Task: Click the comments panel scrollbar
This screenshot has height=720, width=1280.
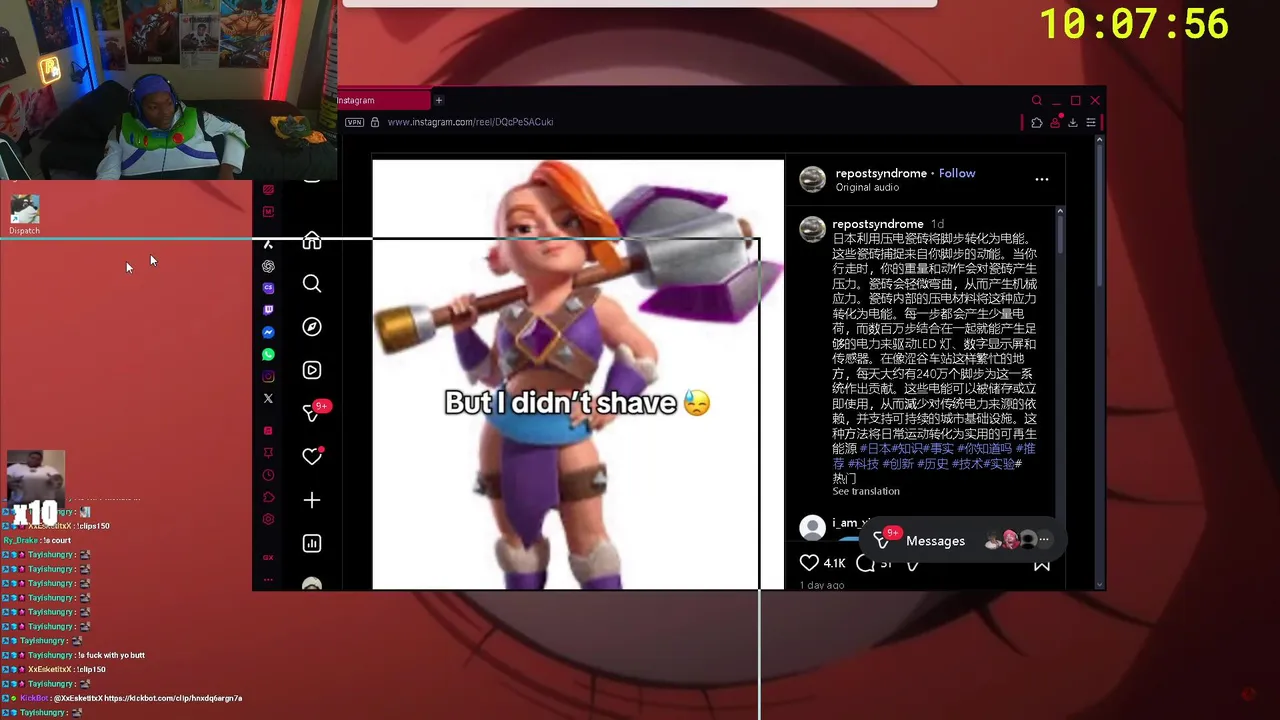Action: click(1060, 232)
